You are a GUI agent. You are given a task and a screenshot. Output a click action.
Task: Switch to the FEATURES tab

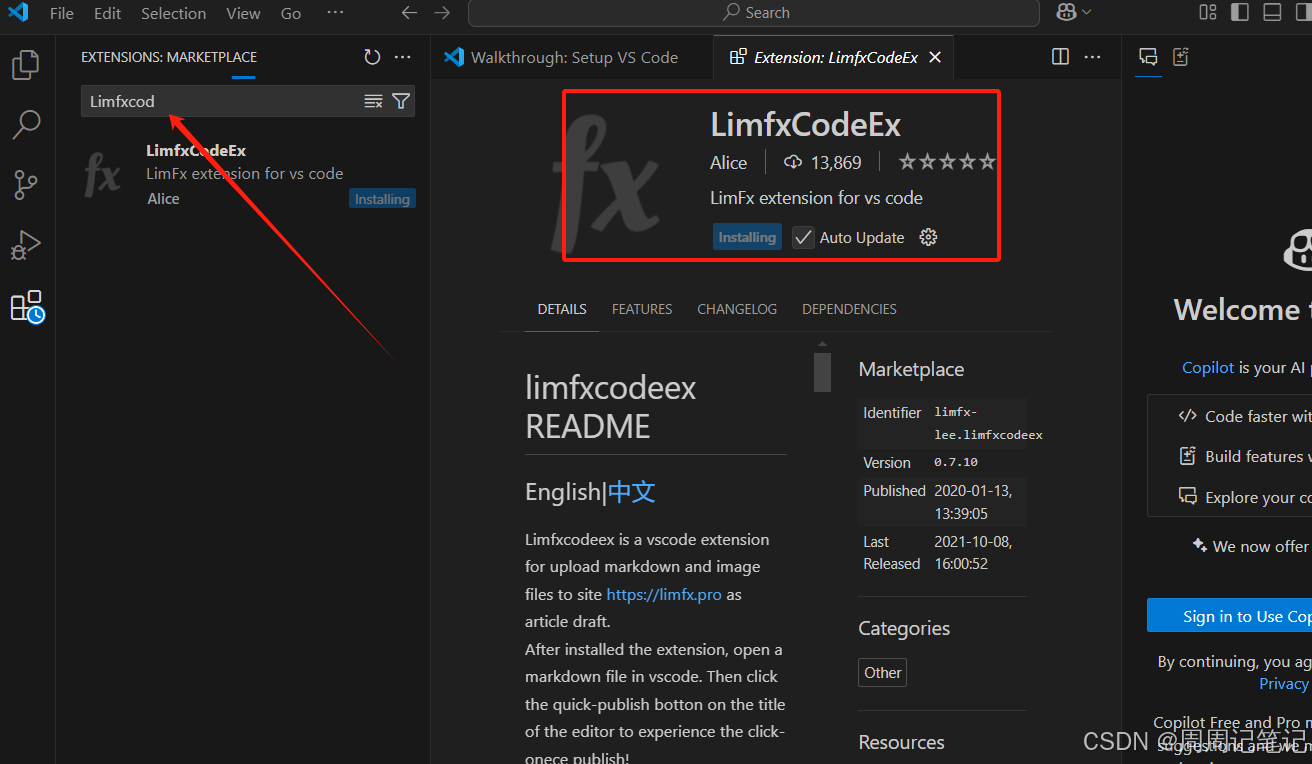tap(642, 309)
